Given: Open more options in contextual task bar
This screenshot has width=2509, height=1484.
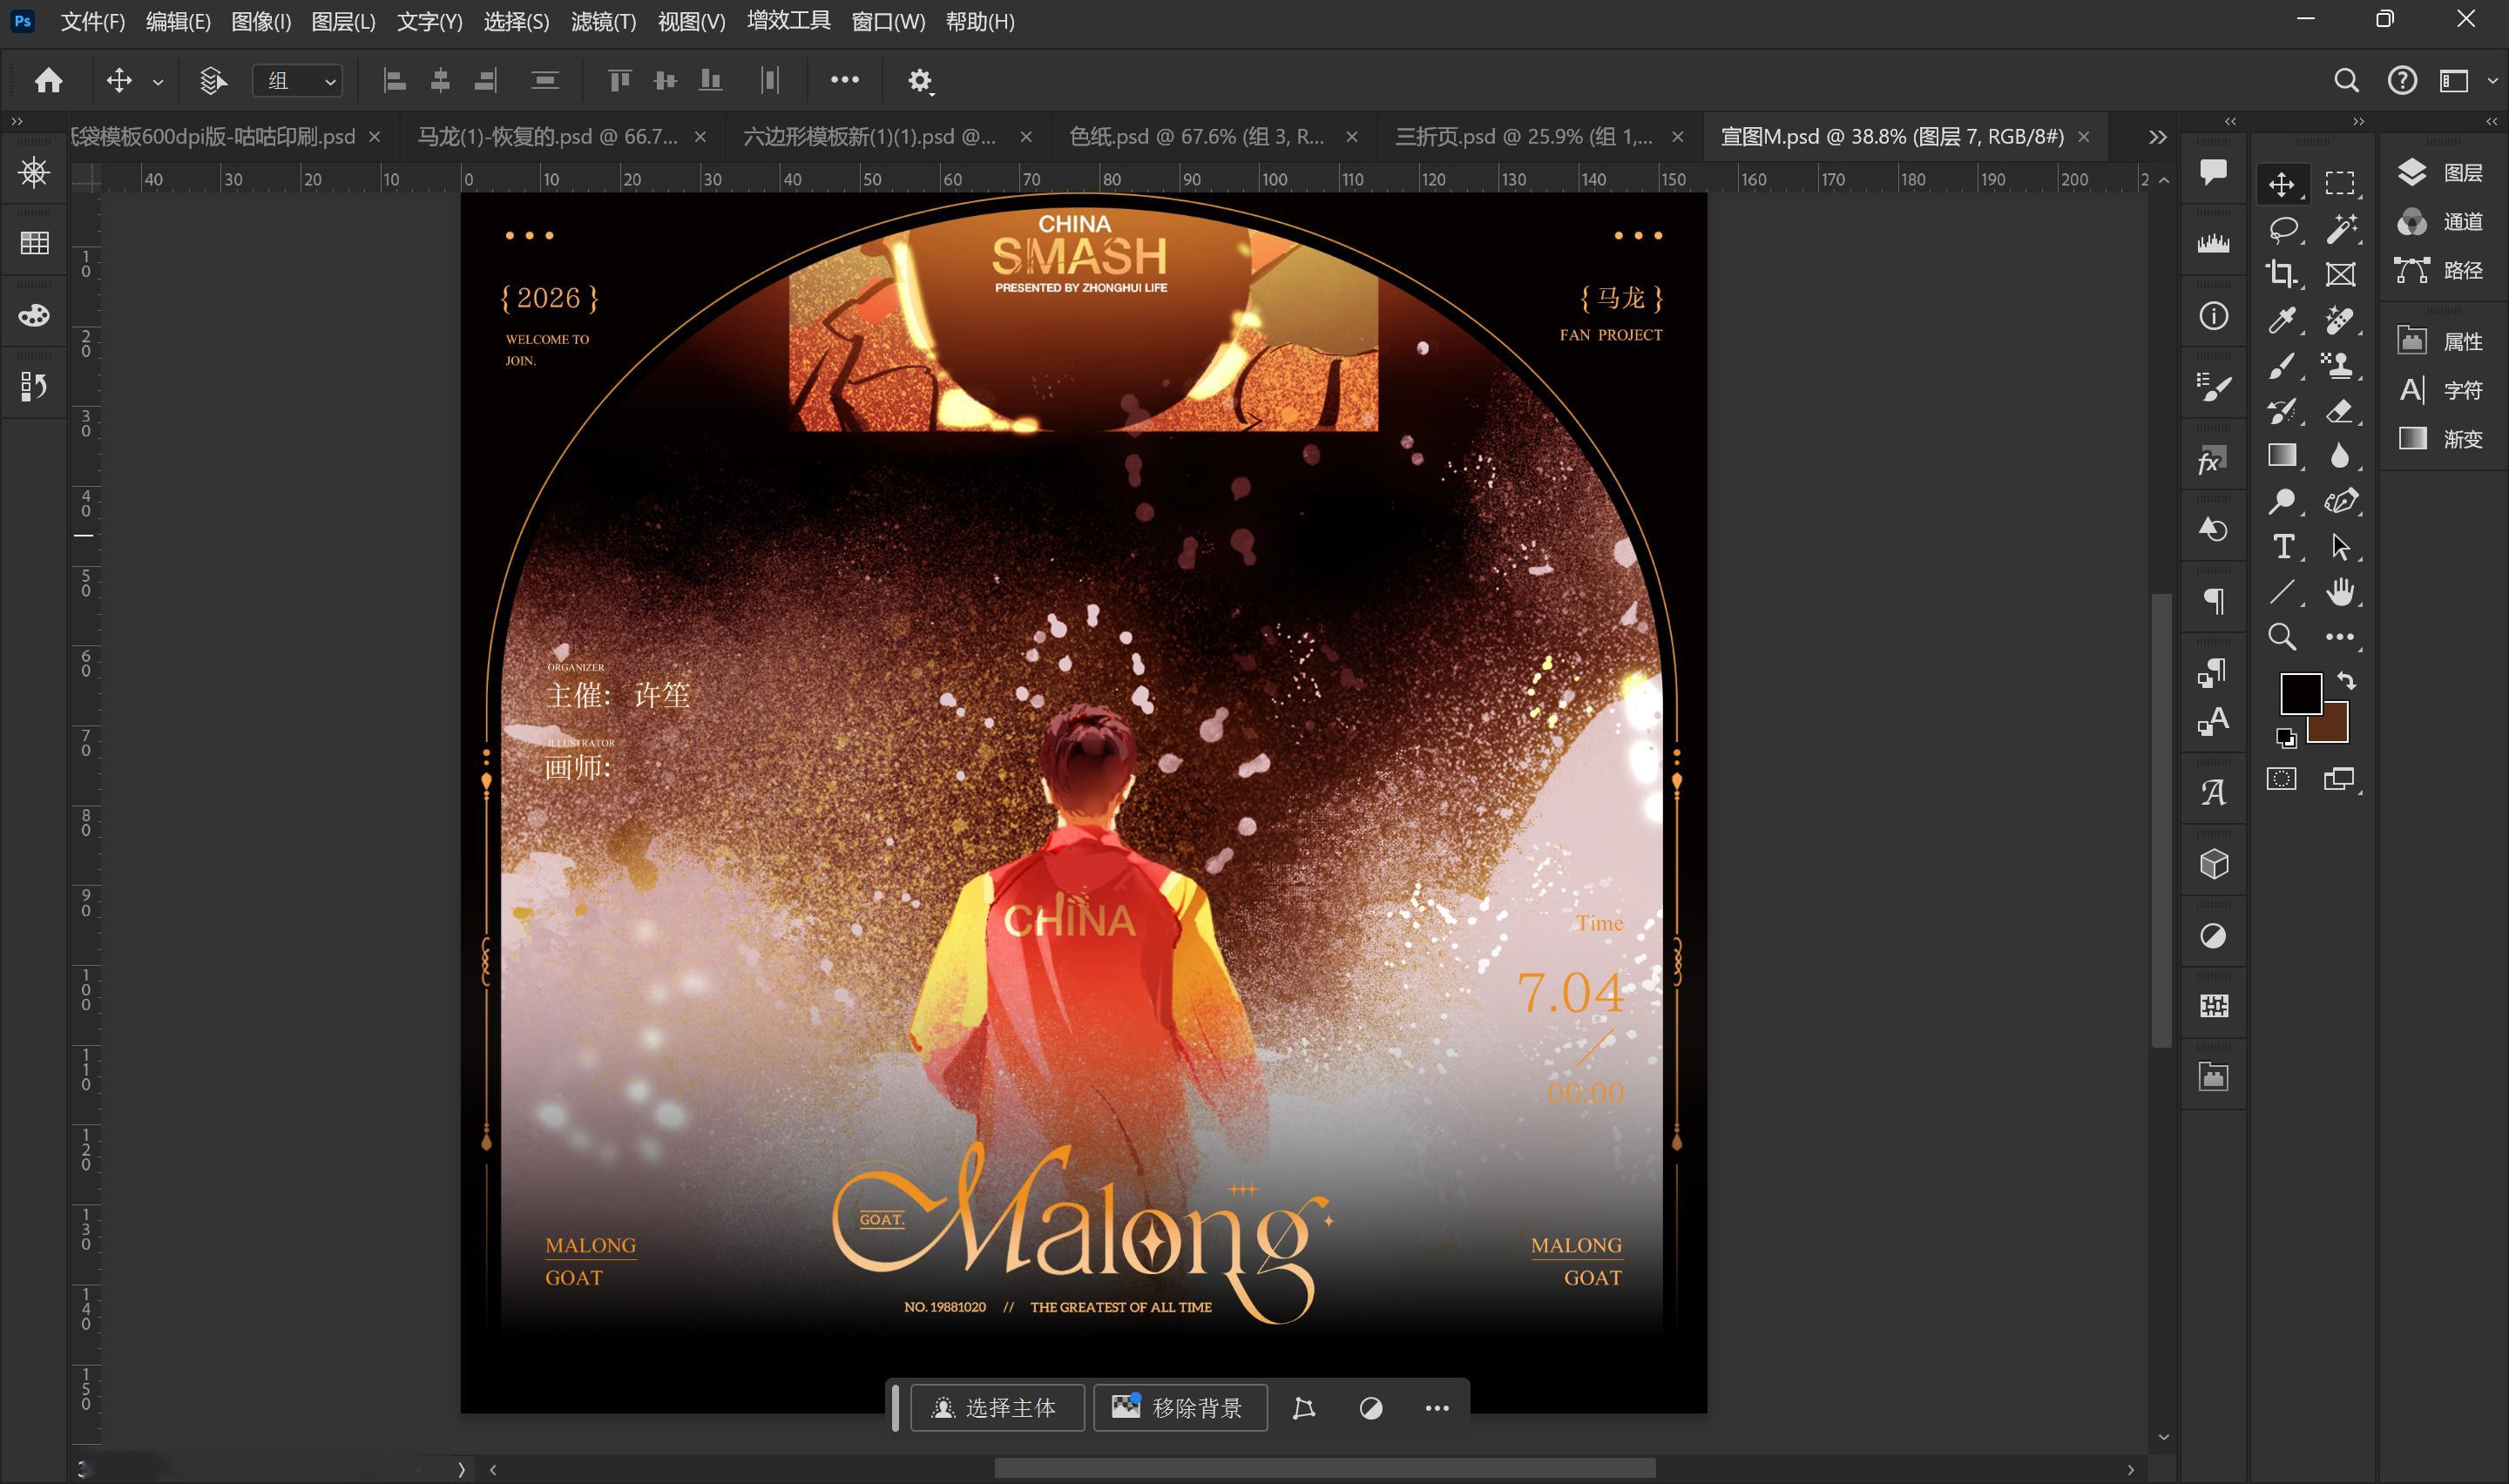Looking at the screenshot, I should 1436,1408.
